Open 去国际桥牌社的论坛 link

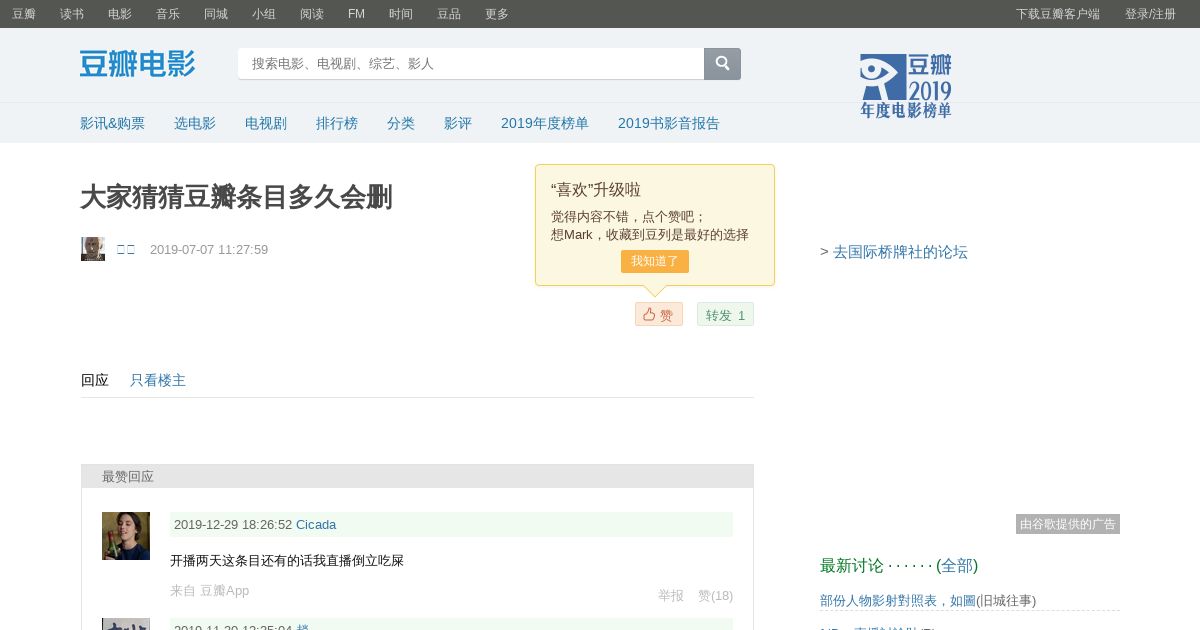coord(900,252)
